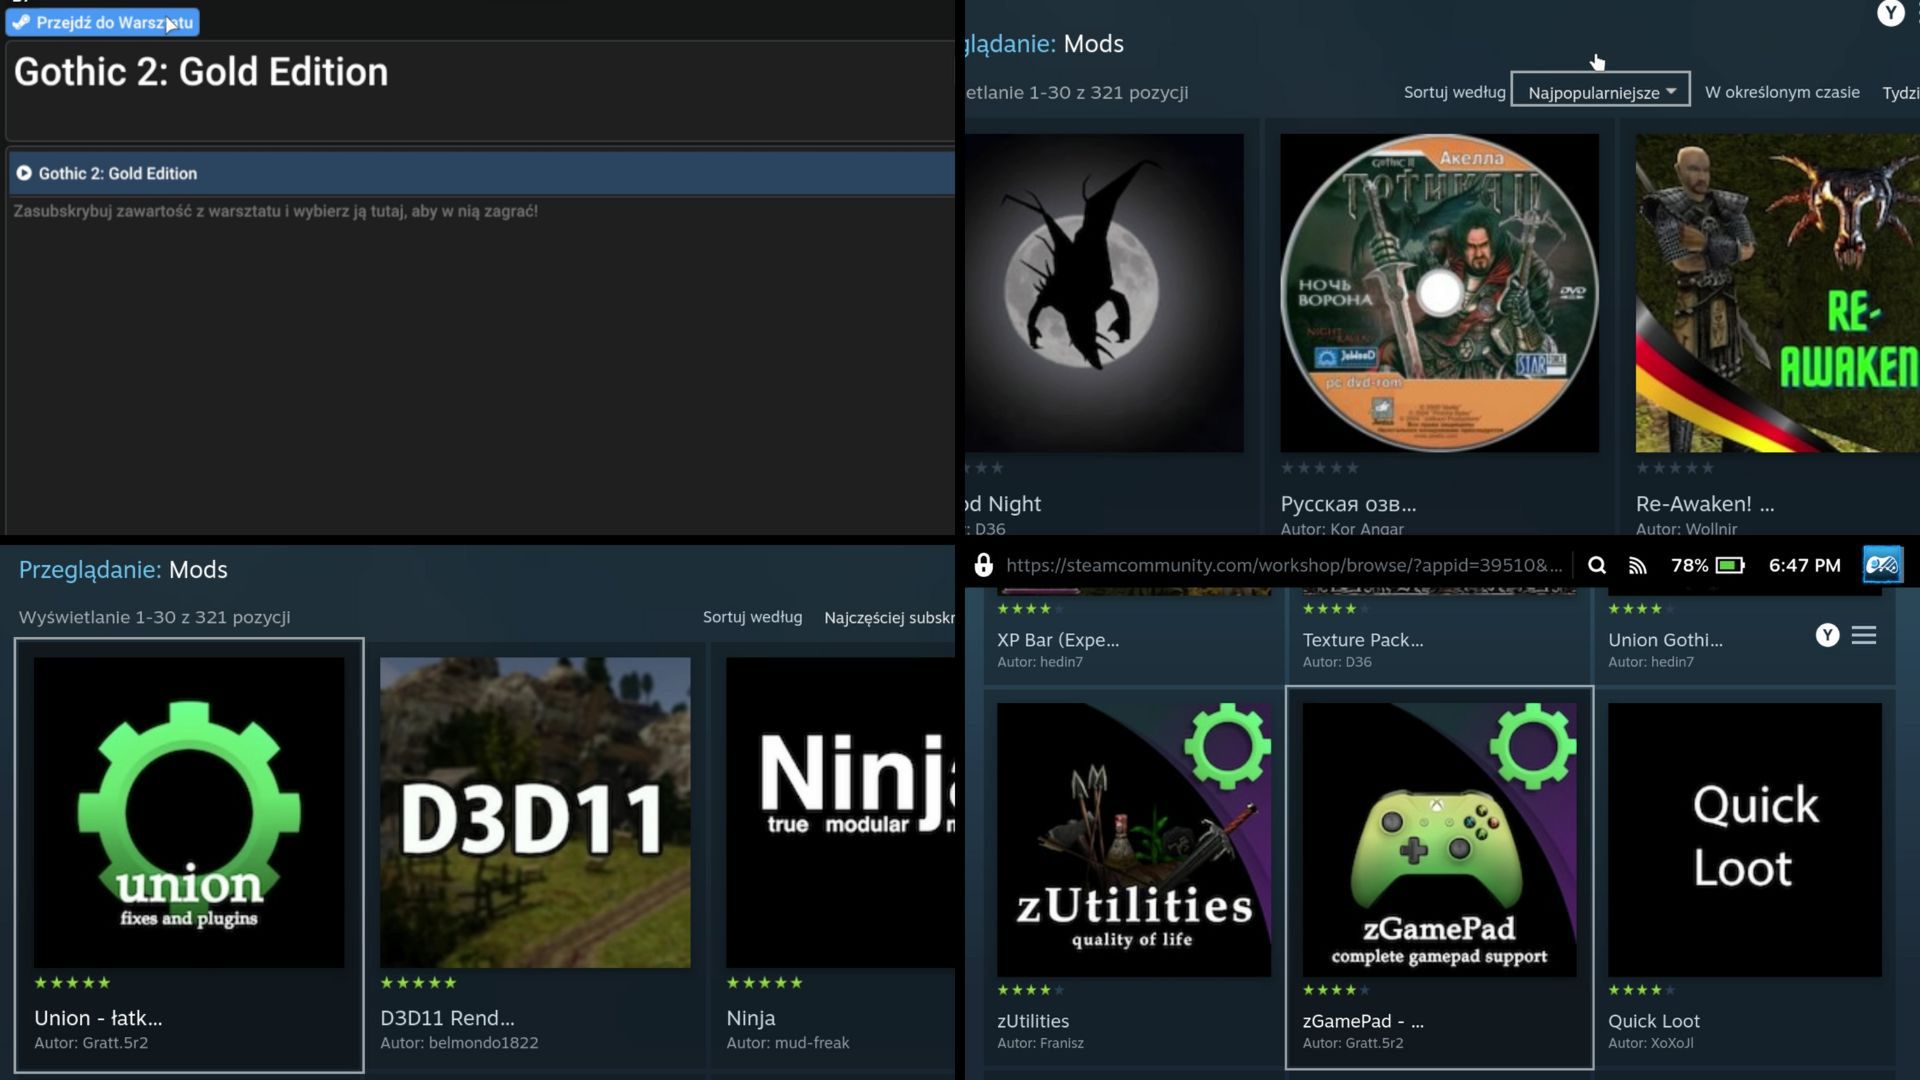The height and width of the screenshot is (1080, 1920).
Task: Open the hamburger menu icon
Action: (x=1863, y=635)
